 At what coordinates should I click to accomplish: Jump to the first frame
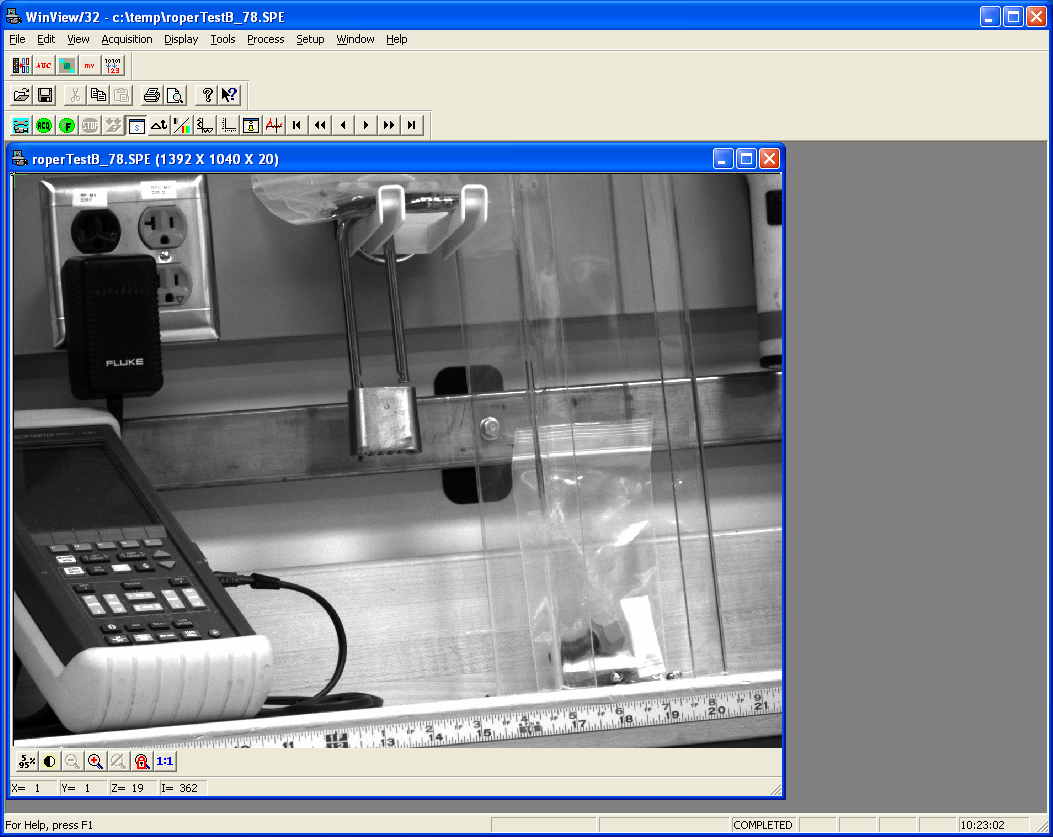(x=297, y=125)
